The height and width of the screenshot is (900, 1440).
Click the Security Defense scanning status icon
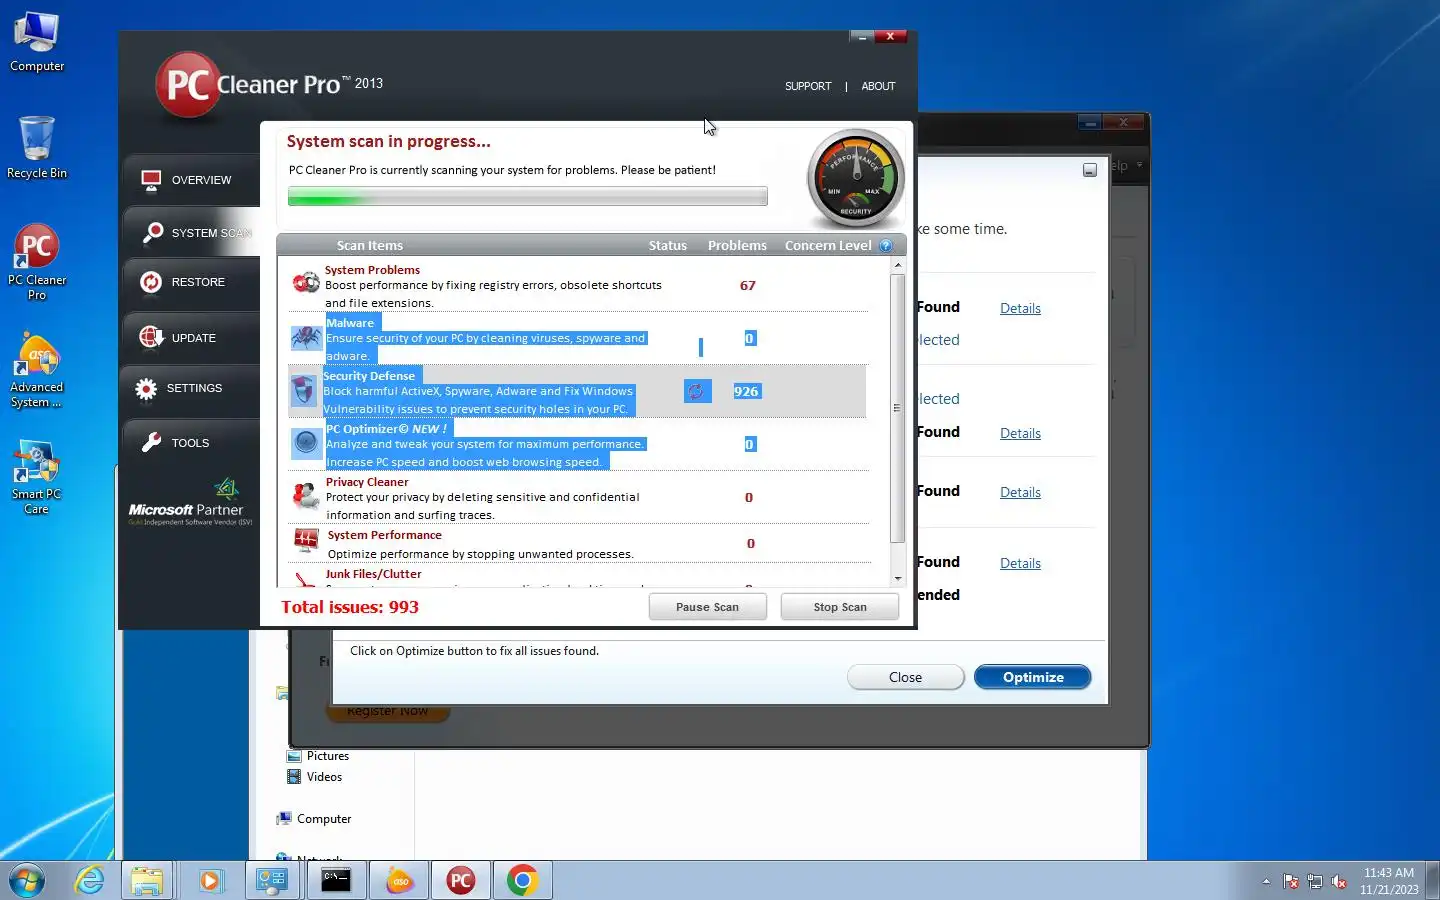click(x=697, y=391)
